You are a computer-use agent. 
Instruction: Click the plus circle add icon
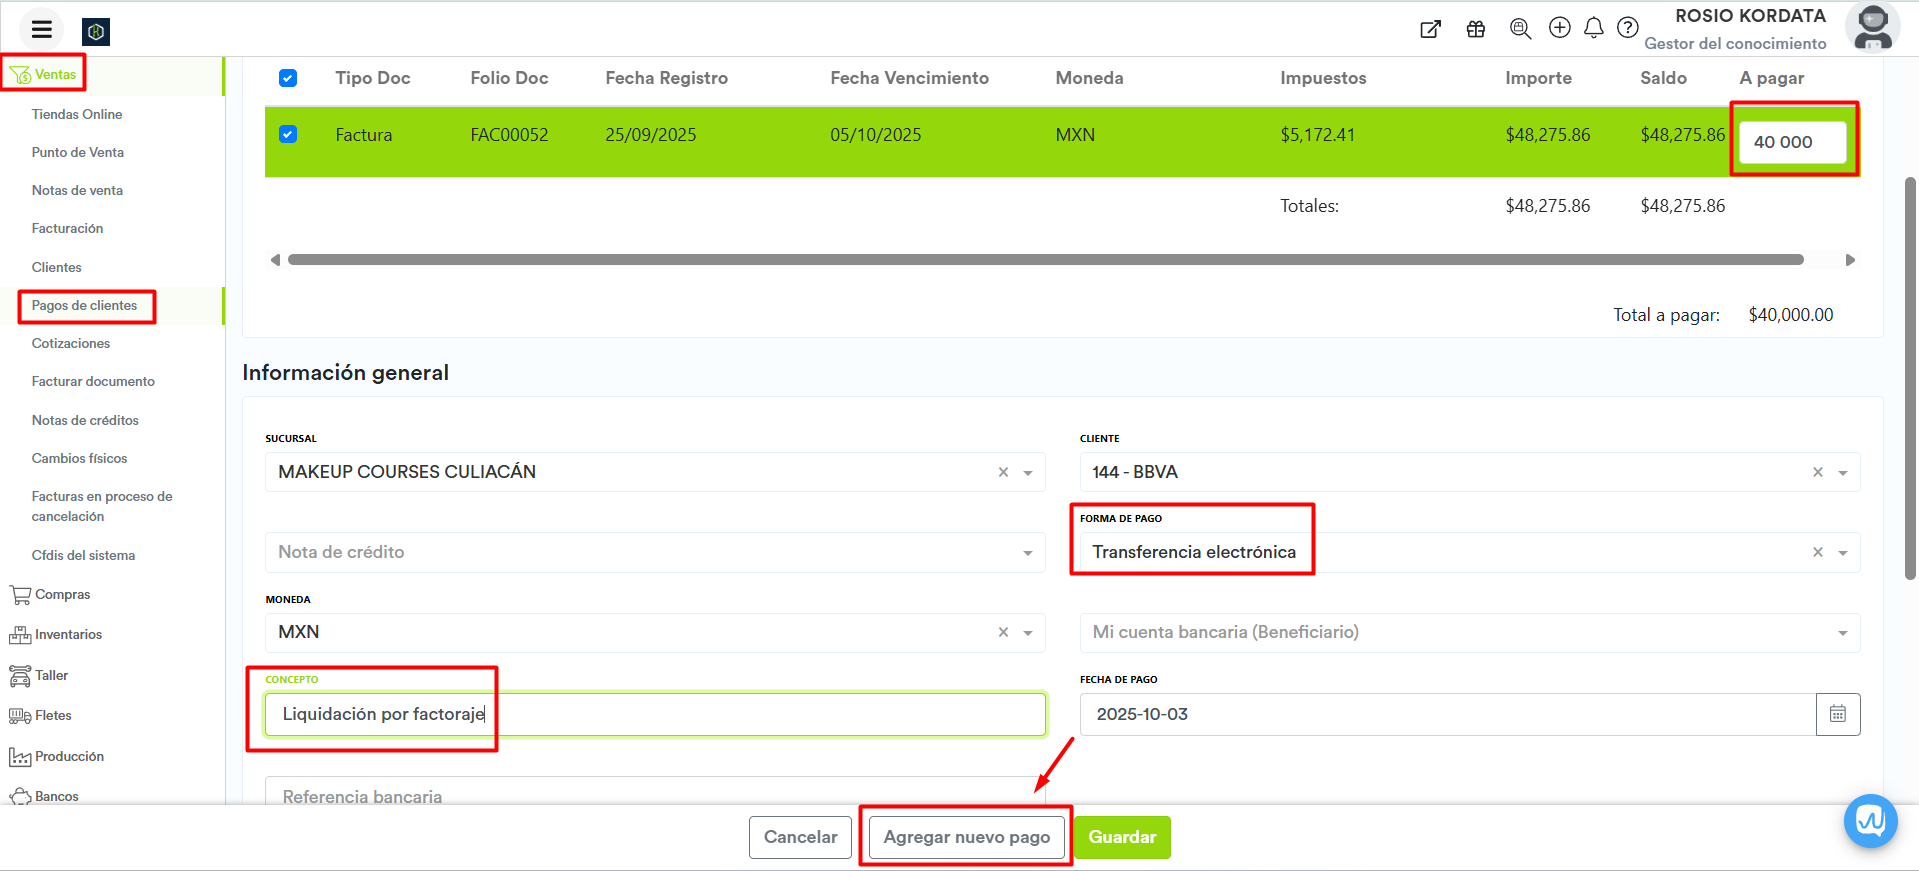point(1559,28)
